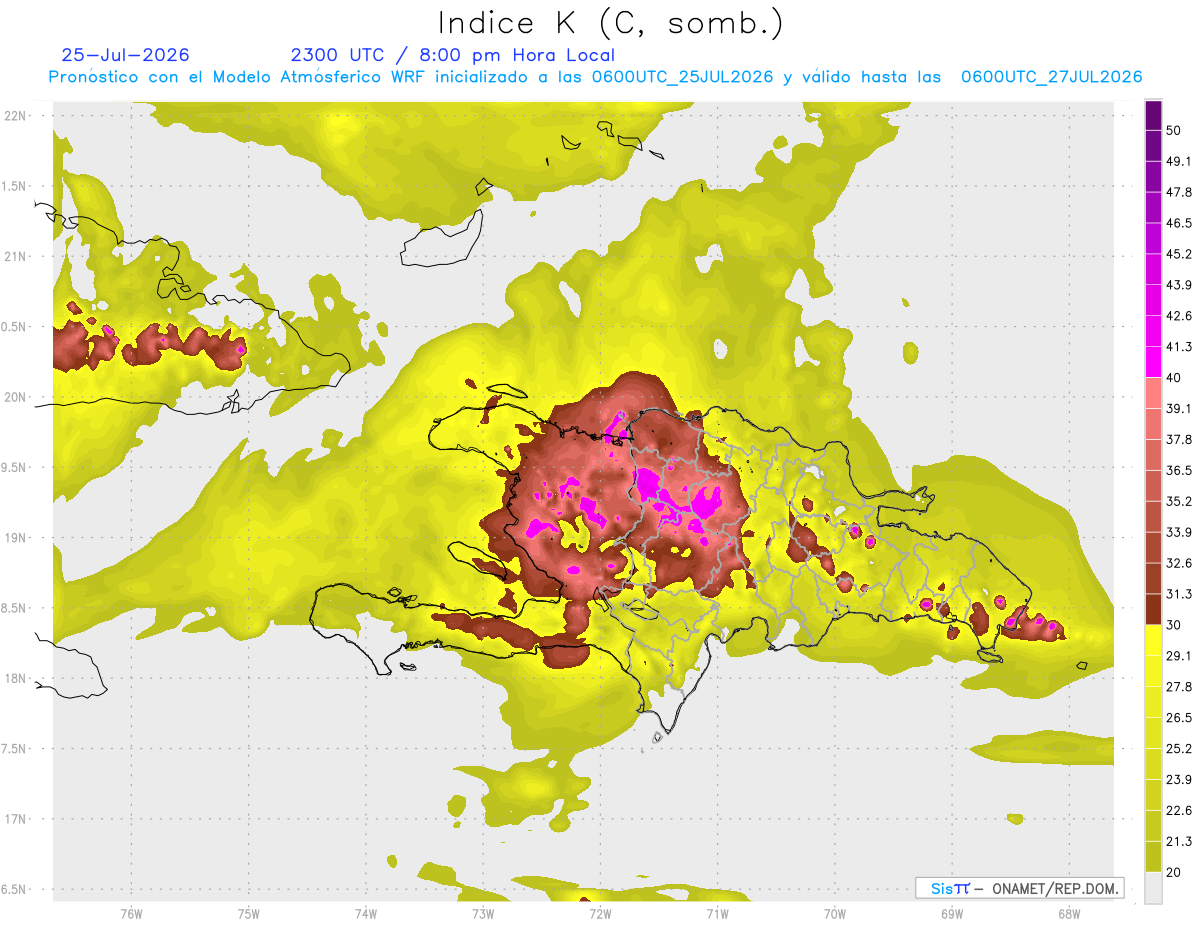Screen dimensions: 1200x927
Task: Click the "22N" latitude label
Action: [x=15, y=115]
